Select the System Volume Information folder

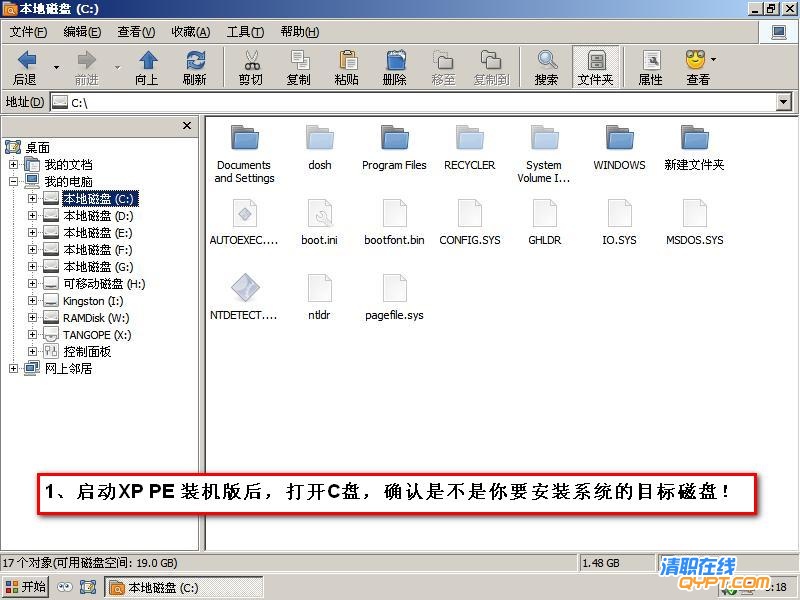(544, 154)
